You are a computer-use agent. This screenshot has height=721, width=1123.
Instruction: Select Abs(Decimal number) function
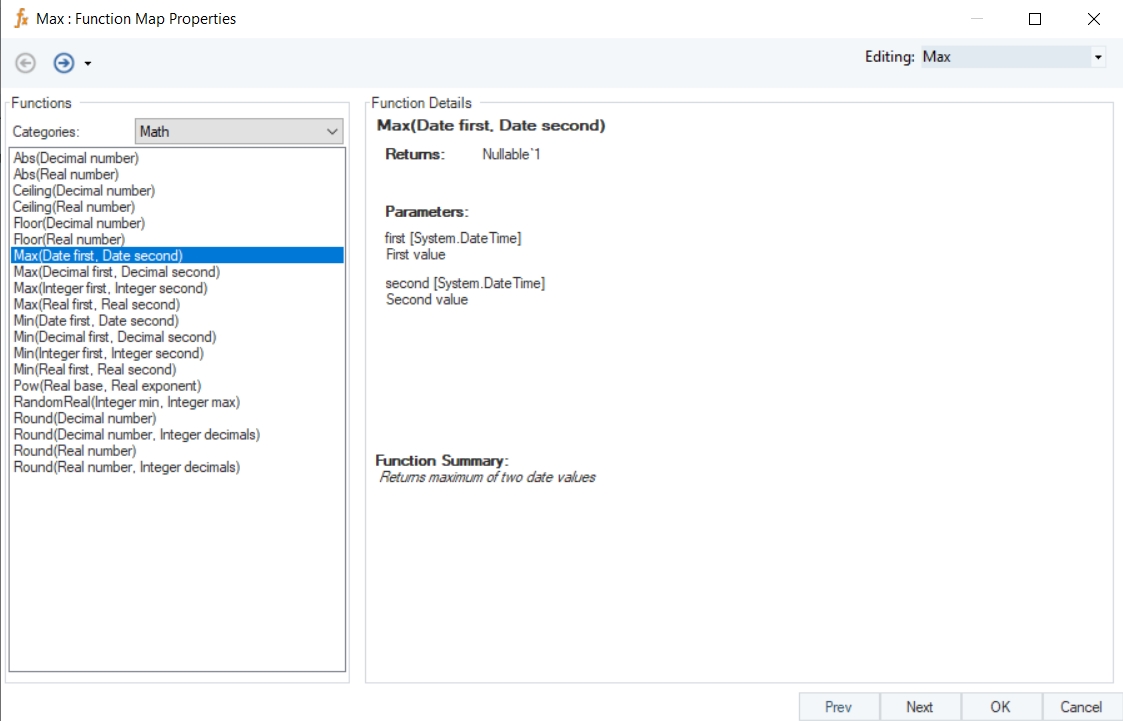[76, 158]
